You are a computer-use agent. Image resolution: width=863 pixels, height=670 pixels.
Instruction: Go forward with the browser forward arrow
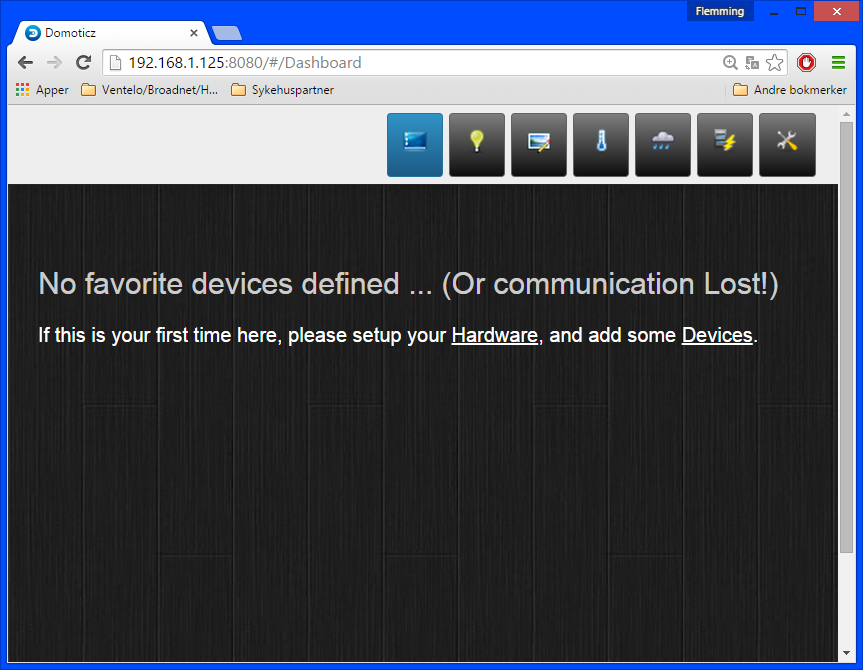(x=54, y=63)
